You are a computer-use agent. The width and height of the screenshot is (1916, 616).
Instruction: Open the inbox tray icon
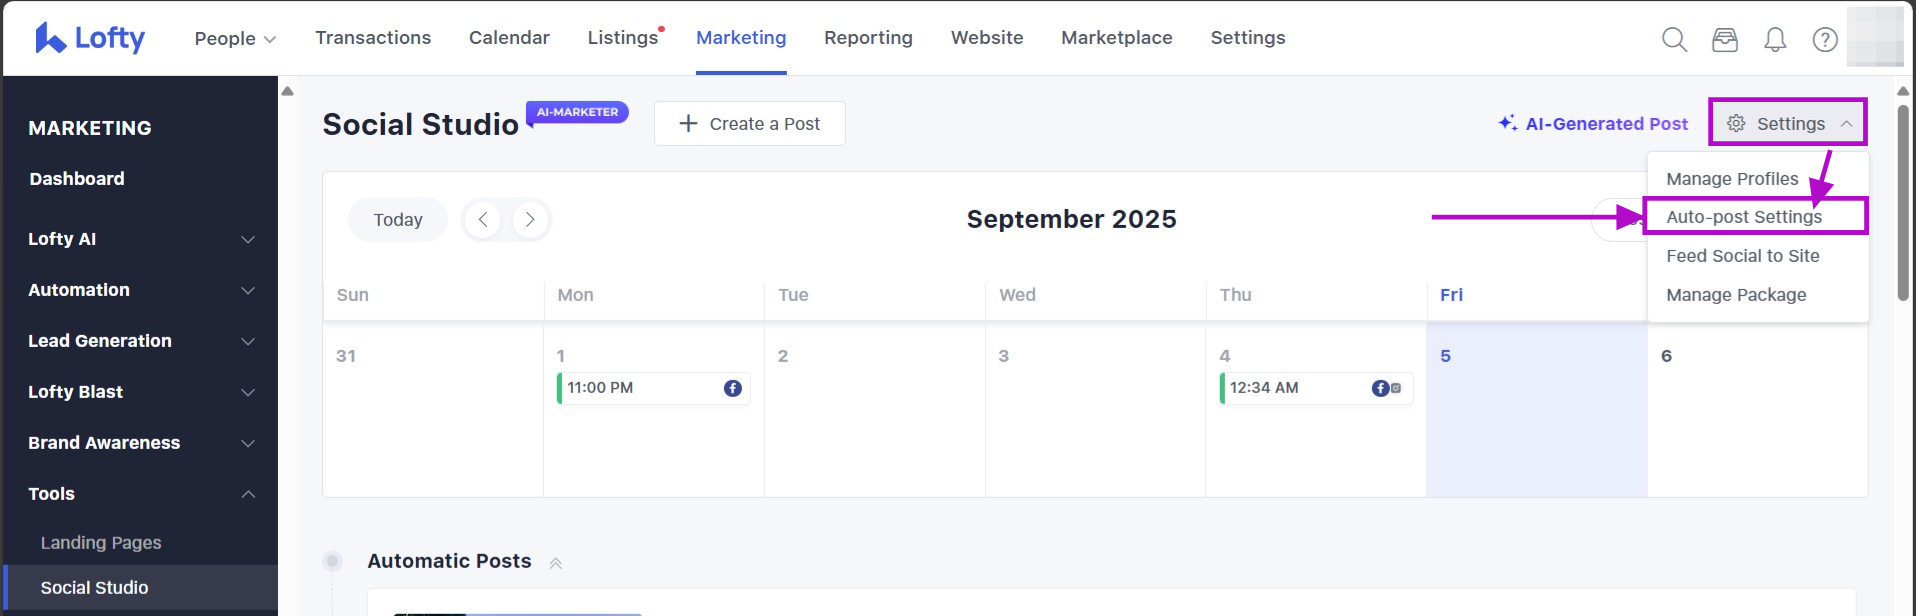[1725, 39]
